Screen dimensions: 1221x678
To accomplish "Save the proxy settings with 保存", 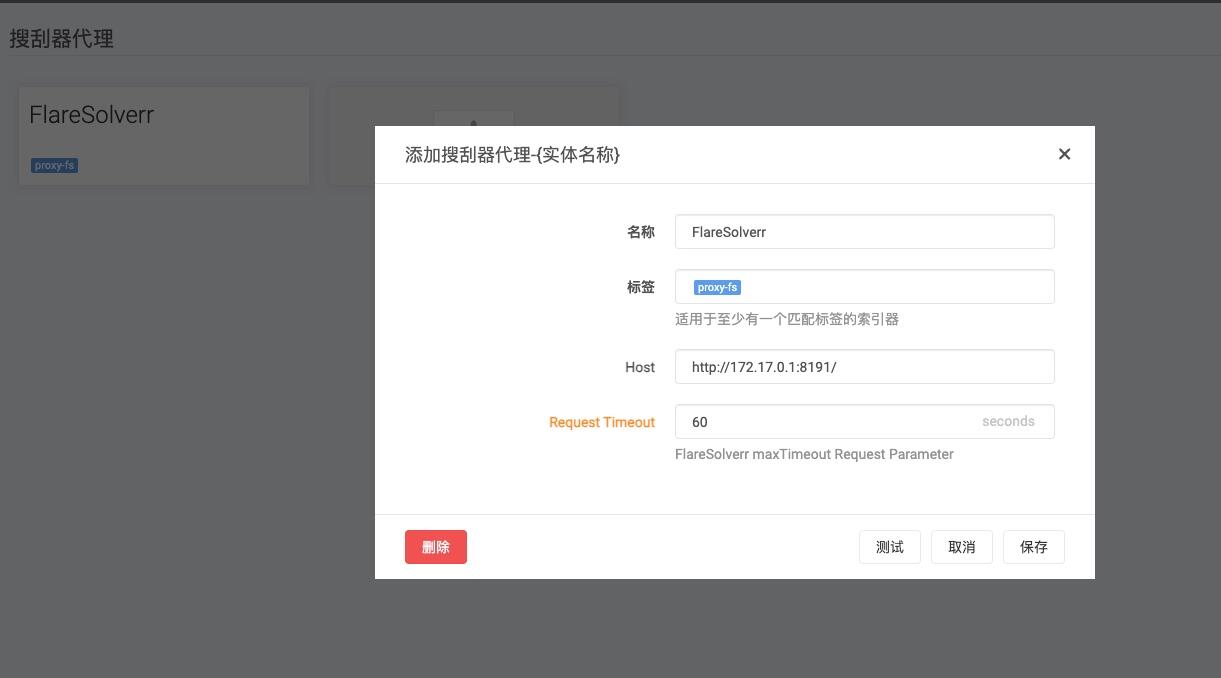I will tap(1033, 546).
